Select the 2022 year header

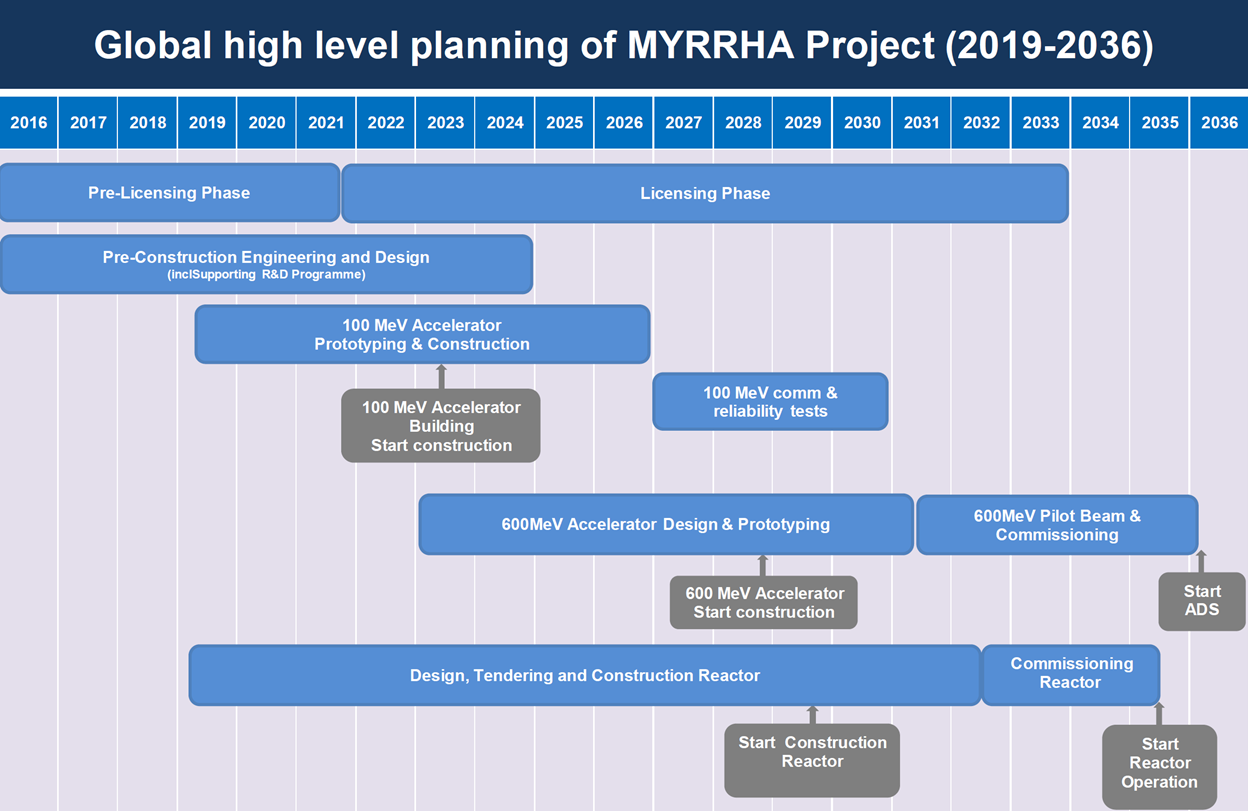point(386,122)
